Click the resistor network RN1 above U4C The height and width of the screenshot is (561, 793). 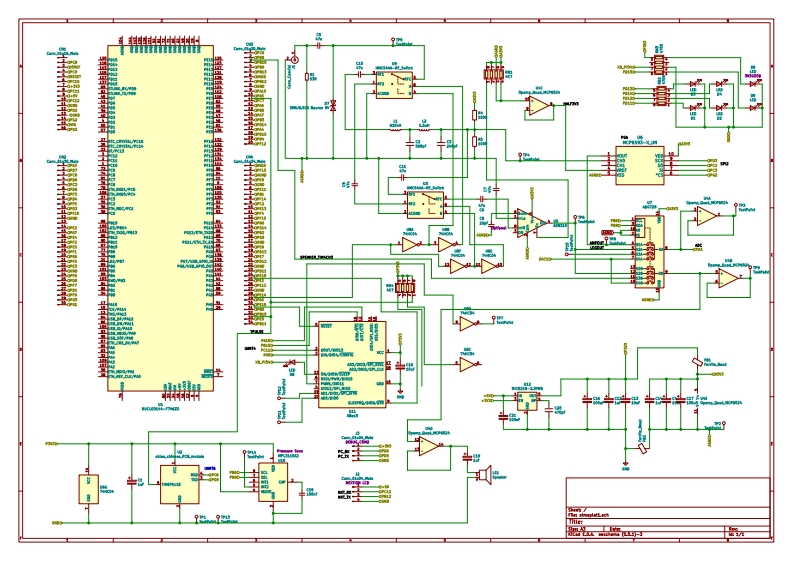tap(495, 73)
